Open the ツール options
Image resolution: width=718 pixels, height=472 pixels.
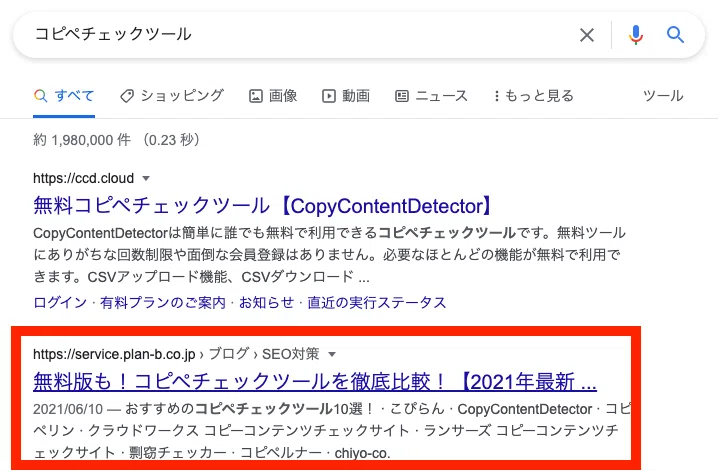pyautogui.click(x=663, y=96)
